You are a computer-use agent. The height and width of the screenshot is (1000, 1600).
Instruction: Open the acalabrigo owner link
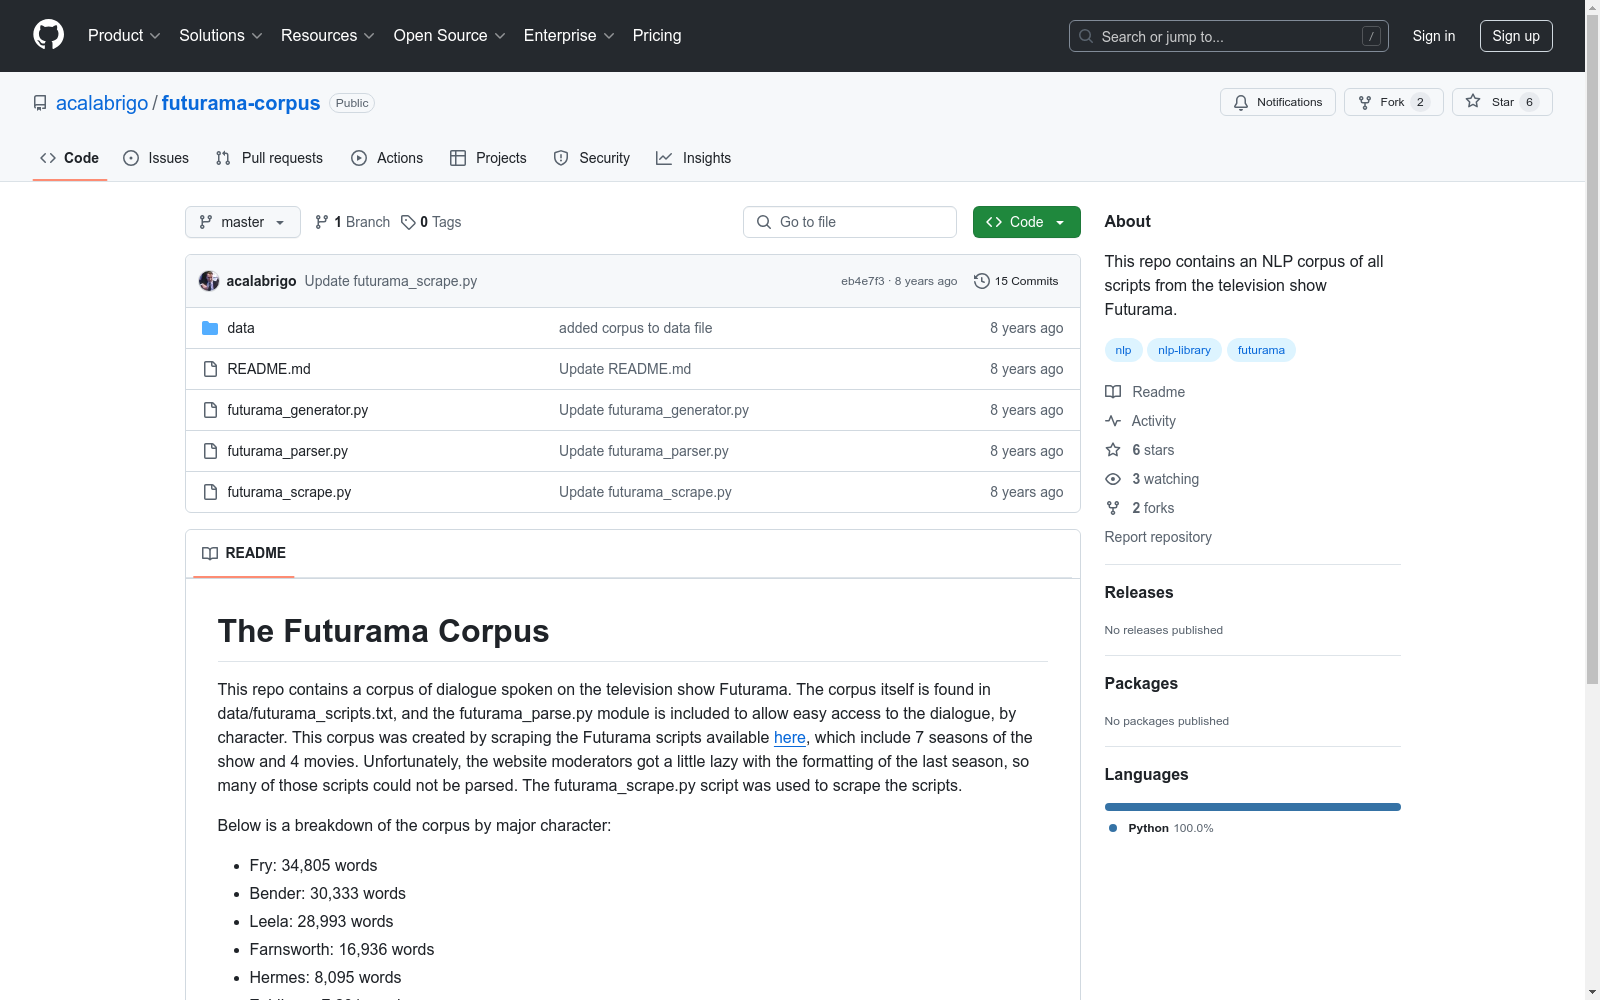point(102,103)
